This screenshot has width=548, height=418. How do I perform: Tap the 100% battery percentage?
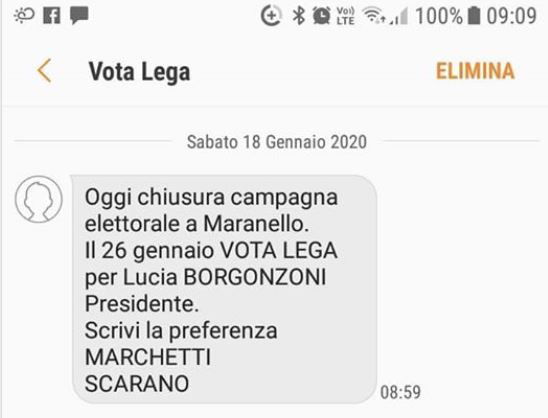(439, 16)
